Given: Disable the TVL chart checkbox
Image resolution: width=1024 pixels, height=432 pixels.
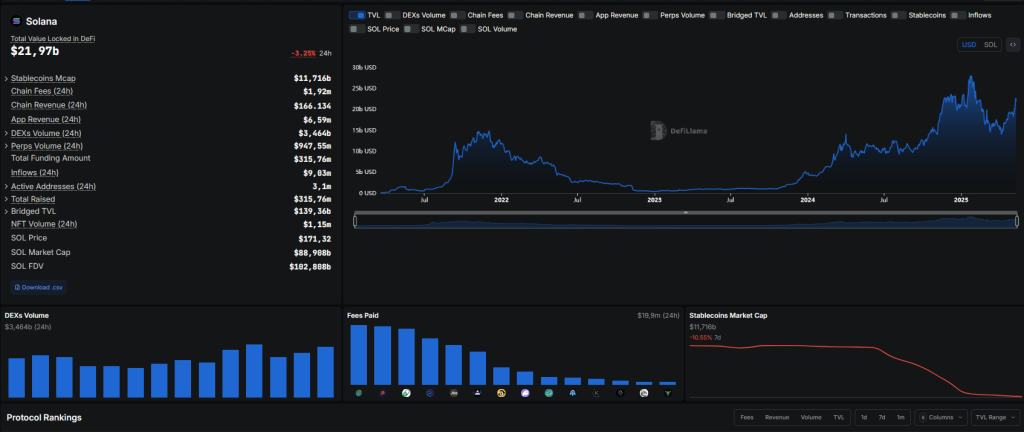Looking at the screenshot, I should click(357, 14).
